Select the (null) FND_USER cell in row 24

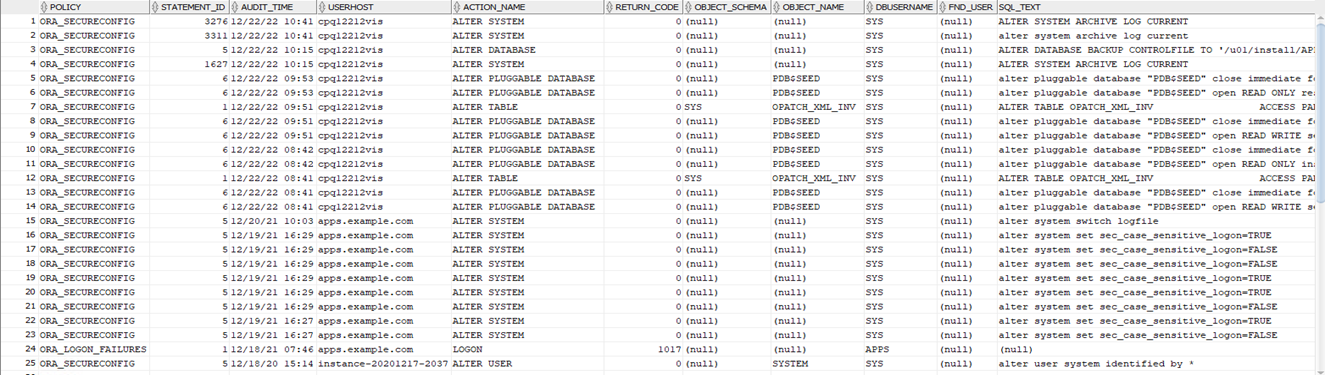[956, 349]
